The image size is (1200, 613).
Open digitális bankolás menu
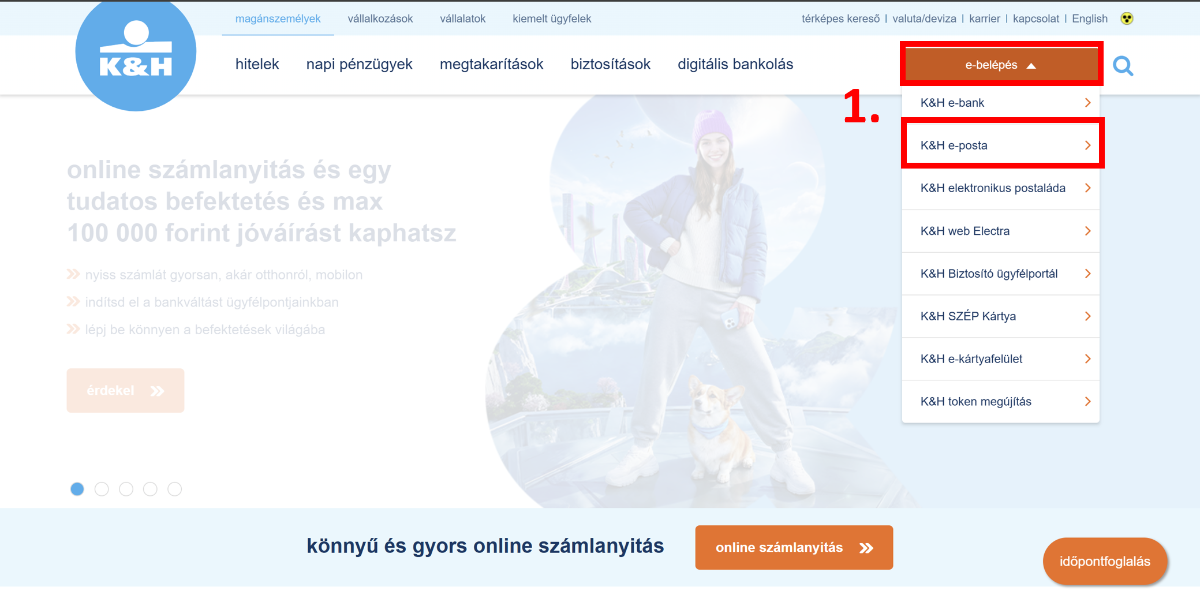(x=735, y=64)
